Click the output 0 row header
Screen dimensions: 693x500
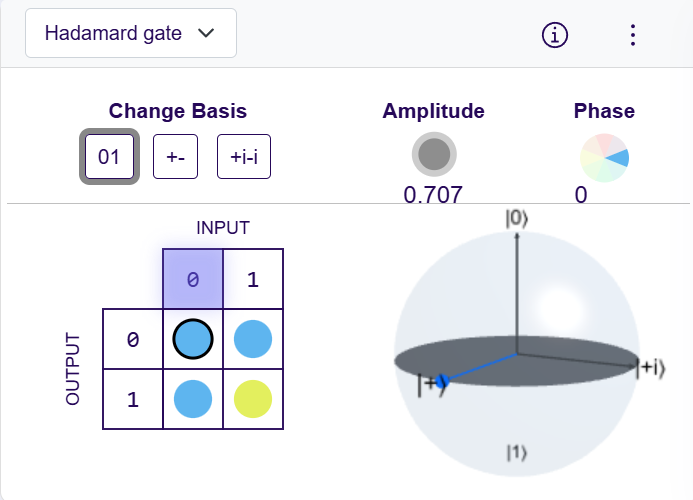[133, 340]
